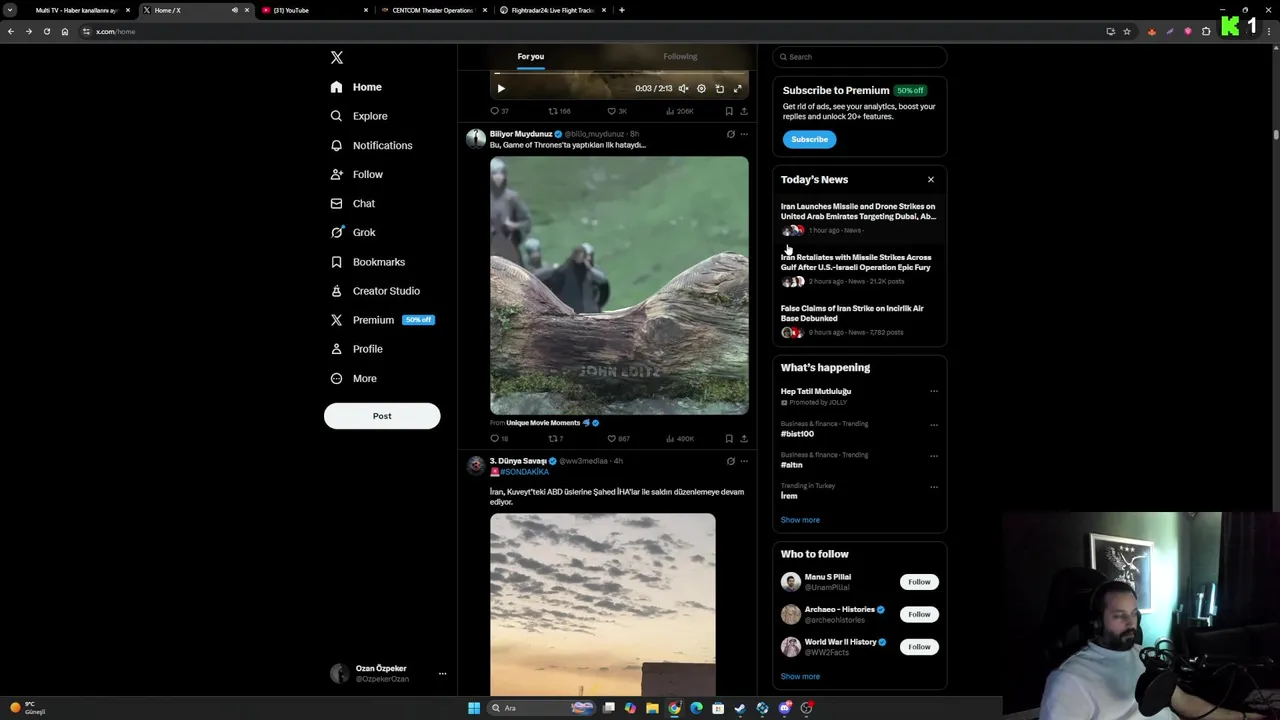Open File Explorer from the taskbar
The image size is (1280, 720).
tap(652, 708)
